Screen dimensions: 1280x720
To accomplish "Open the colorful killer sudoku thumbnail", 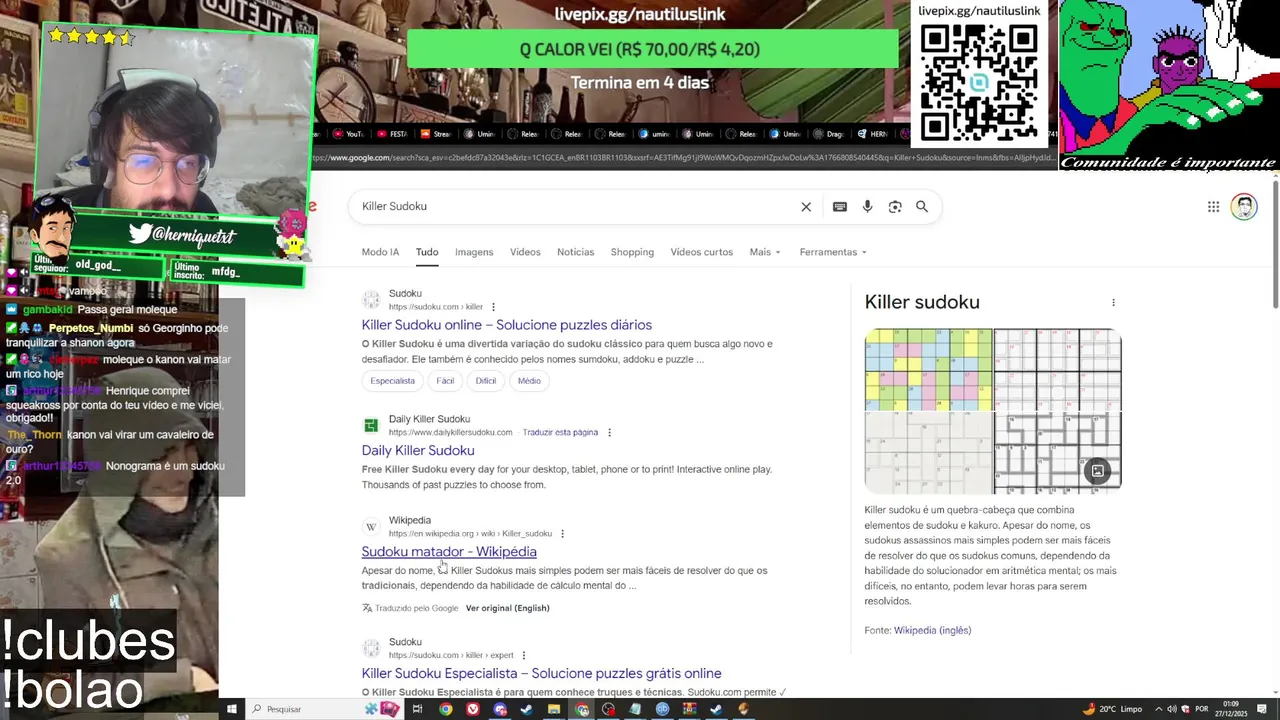I will pyautogui.click(x=928, y=369).
